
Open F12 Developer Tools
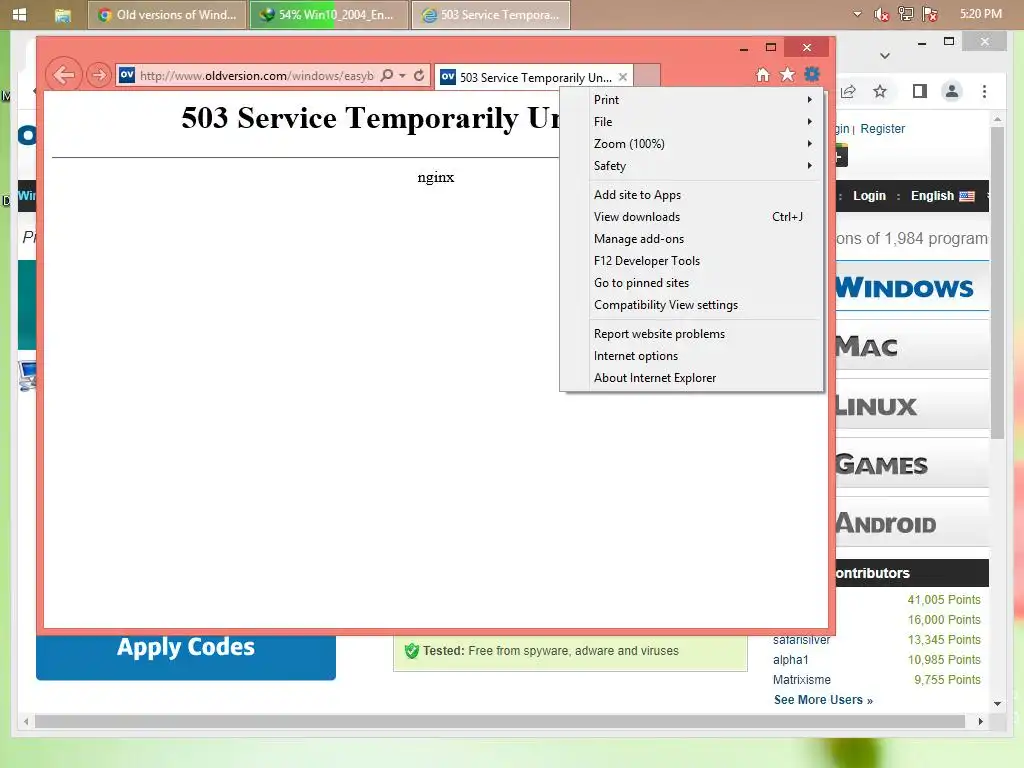click(x=692, y=261)
